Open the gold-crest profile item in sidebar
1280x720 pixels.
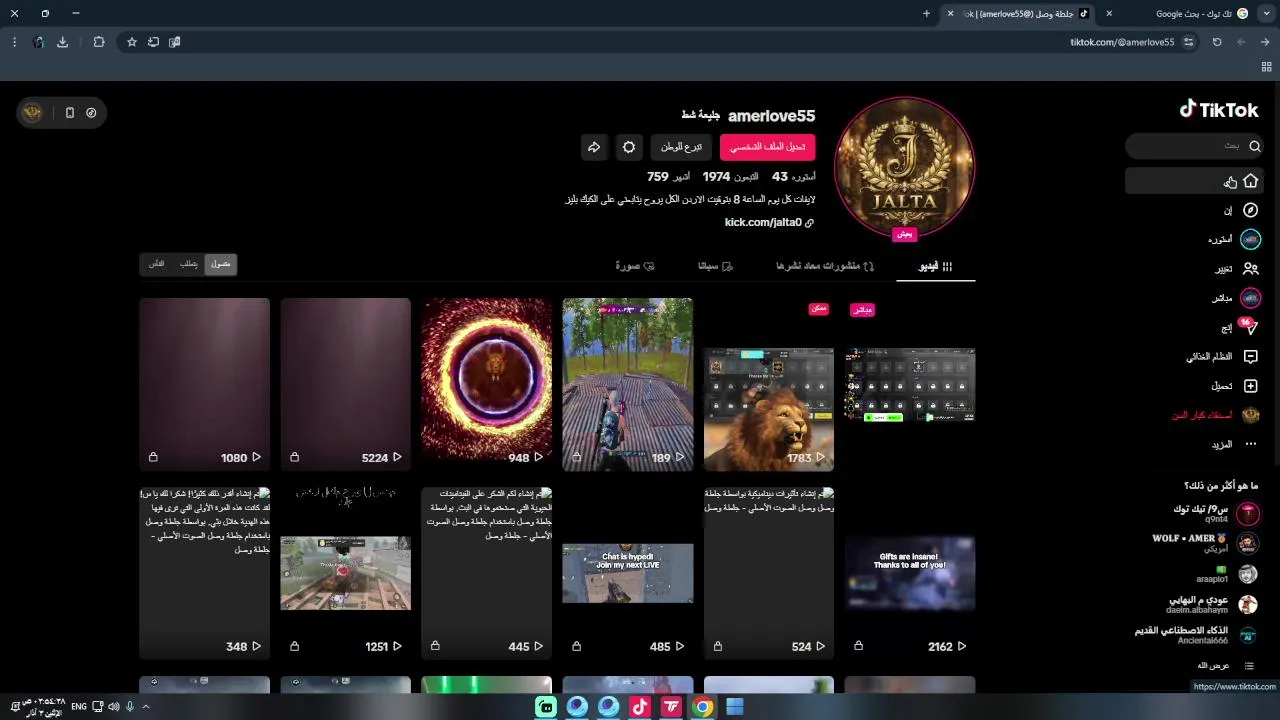(1250, 415)
